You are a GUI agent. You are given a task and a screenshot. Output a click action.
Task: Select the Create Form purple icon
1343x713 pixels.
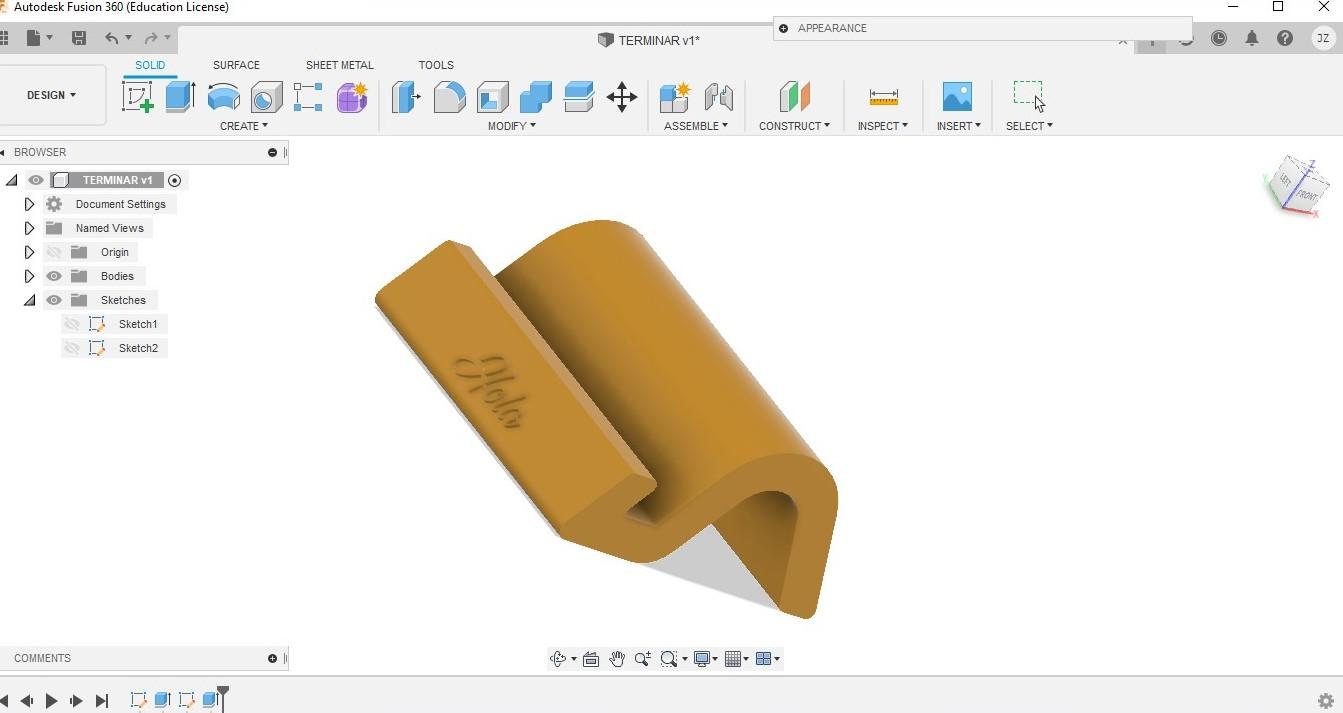pyautogui.click(x=352, y=97)
